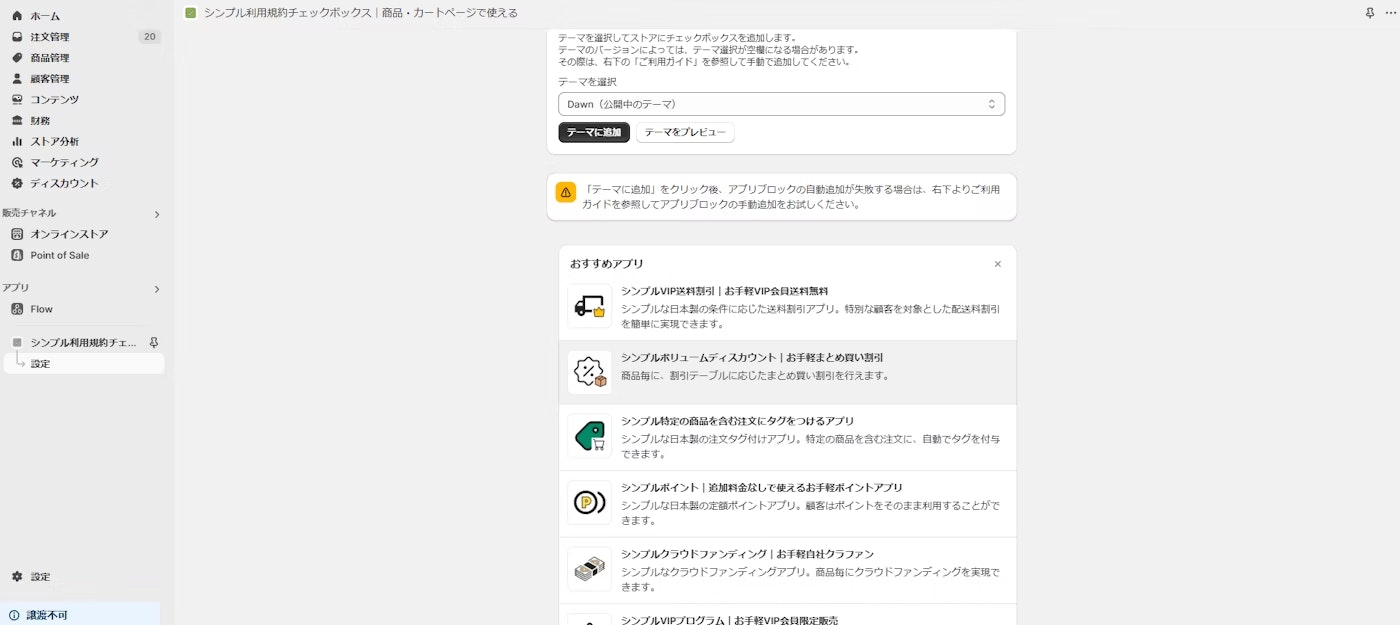Click the テーマを選択 label text

tap(587, 82)
